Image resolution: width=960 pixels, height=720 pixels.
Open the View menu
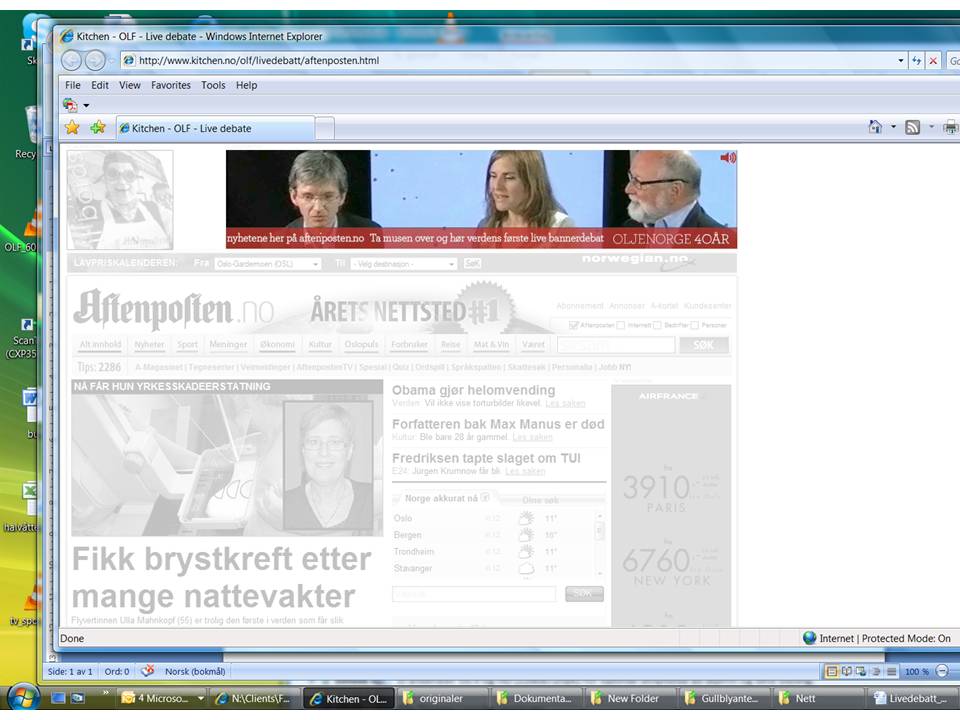(130, 85)
